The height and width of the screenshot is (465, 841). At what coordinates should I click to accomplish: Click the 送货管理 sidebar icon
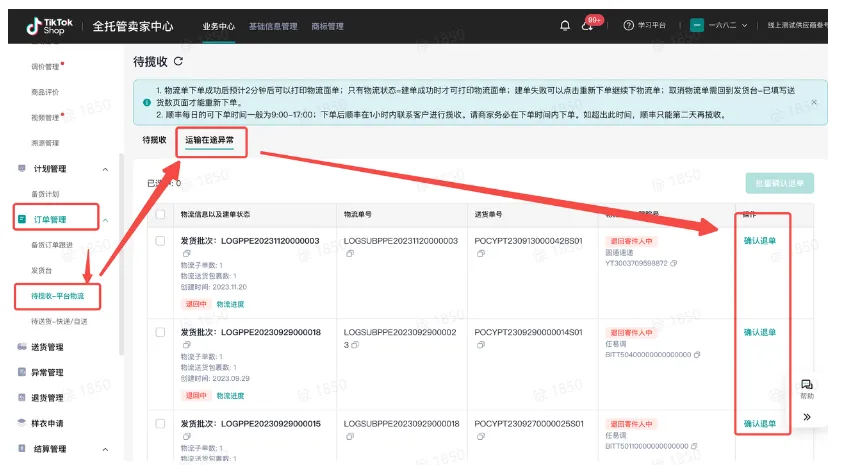(22, 346)
